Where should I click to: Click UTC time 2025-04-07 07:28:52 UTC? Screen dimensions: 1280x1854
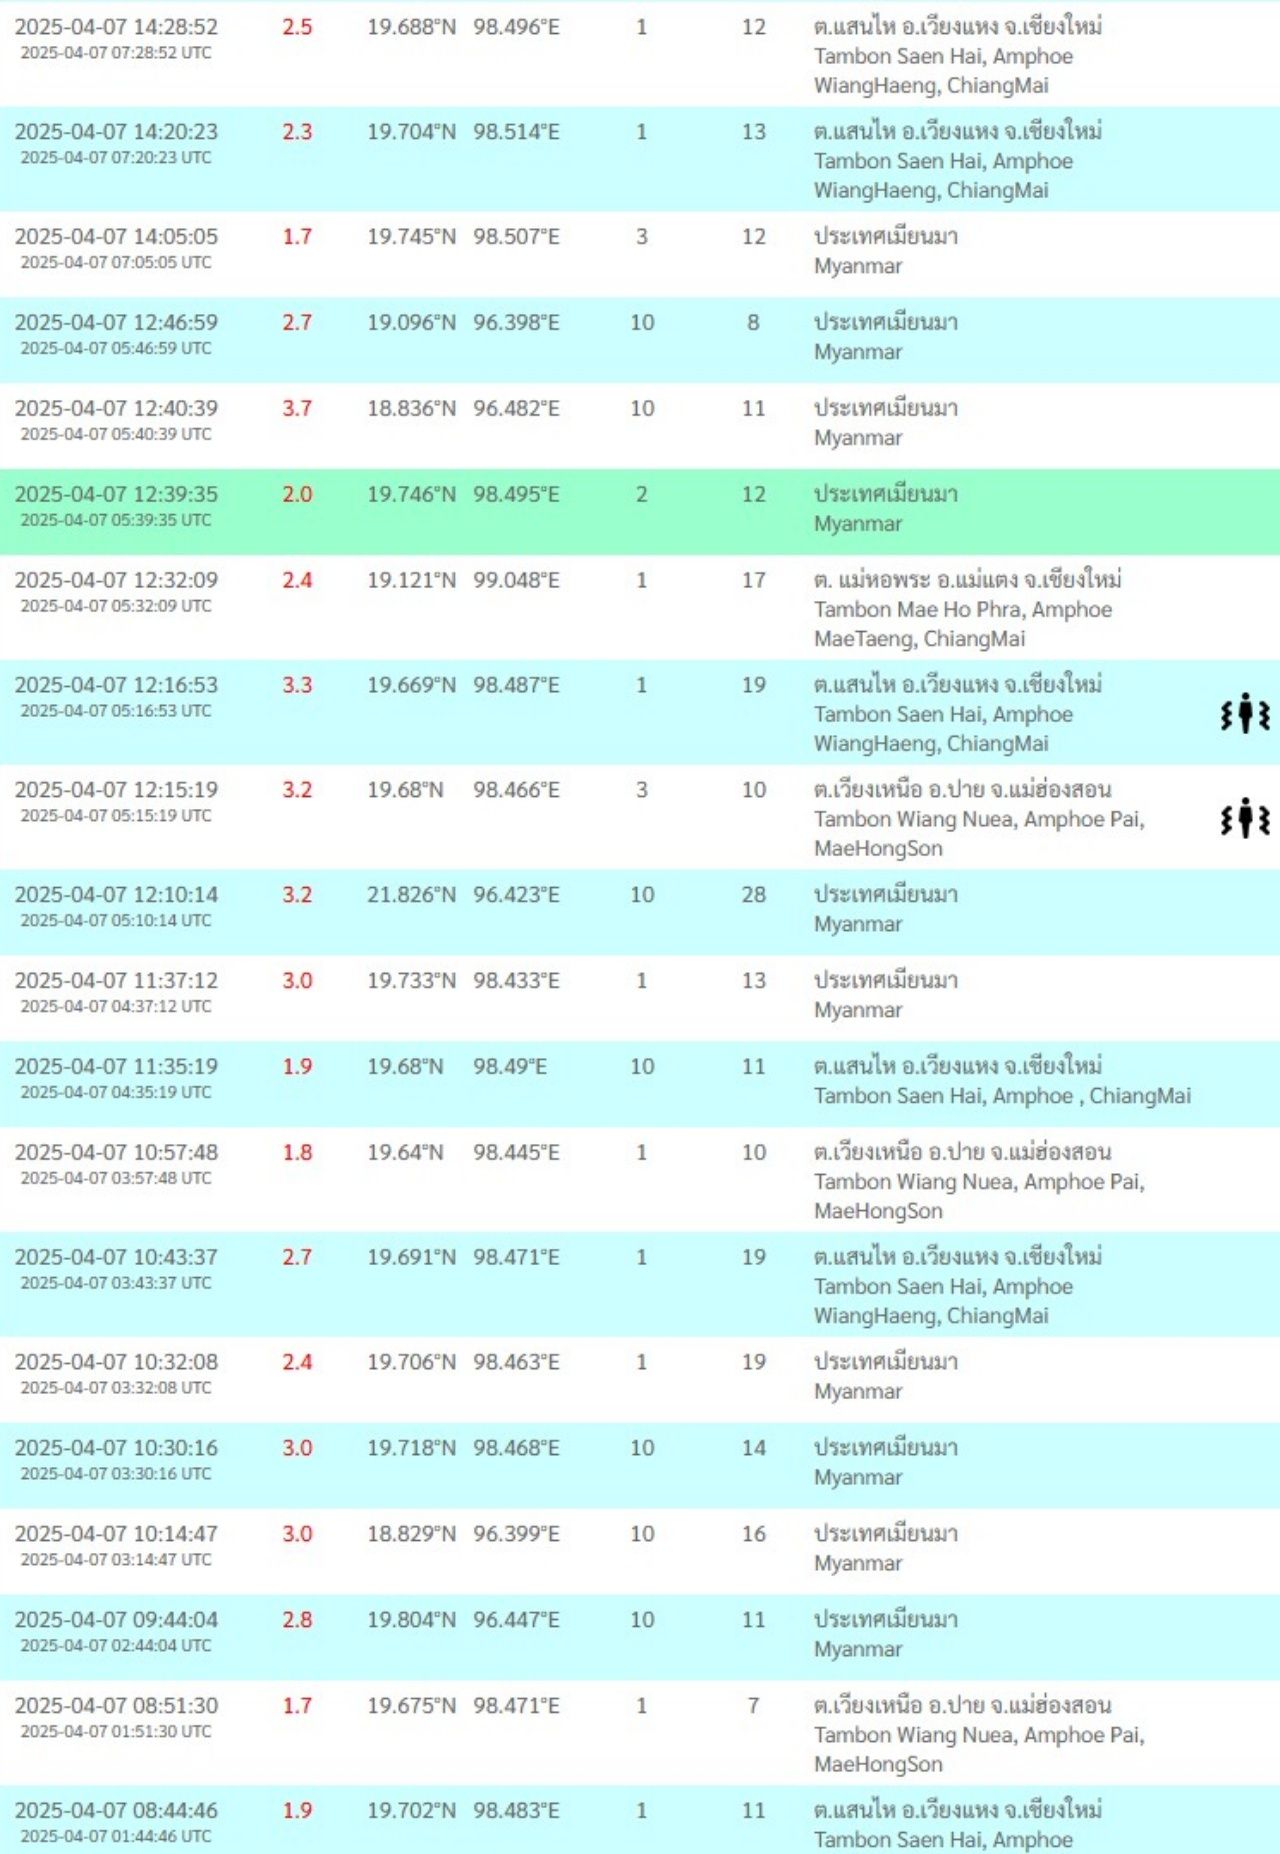click(116, 54)
